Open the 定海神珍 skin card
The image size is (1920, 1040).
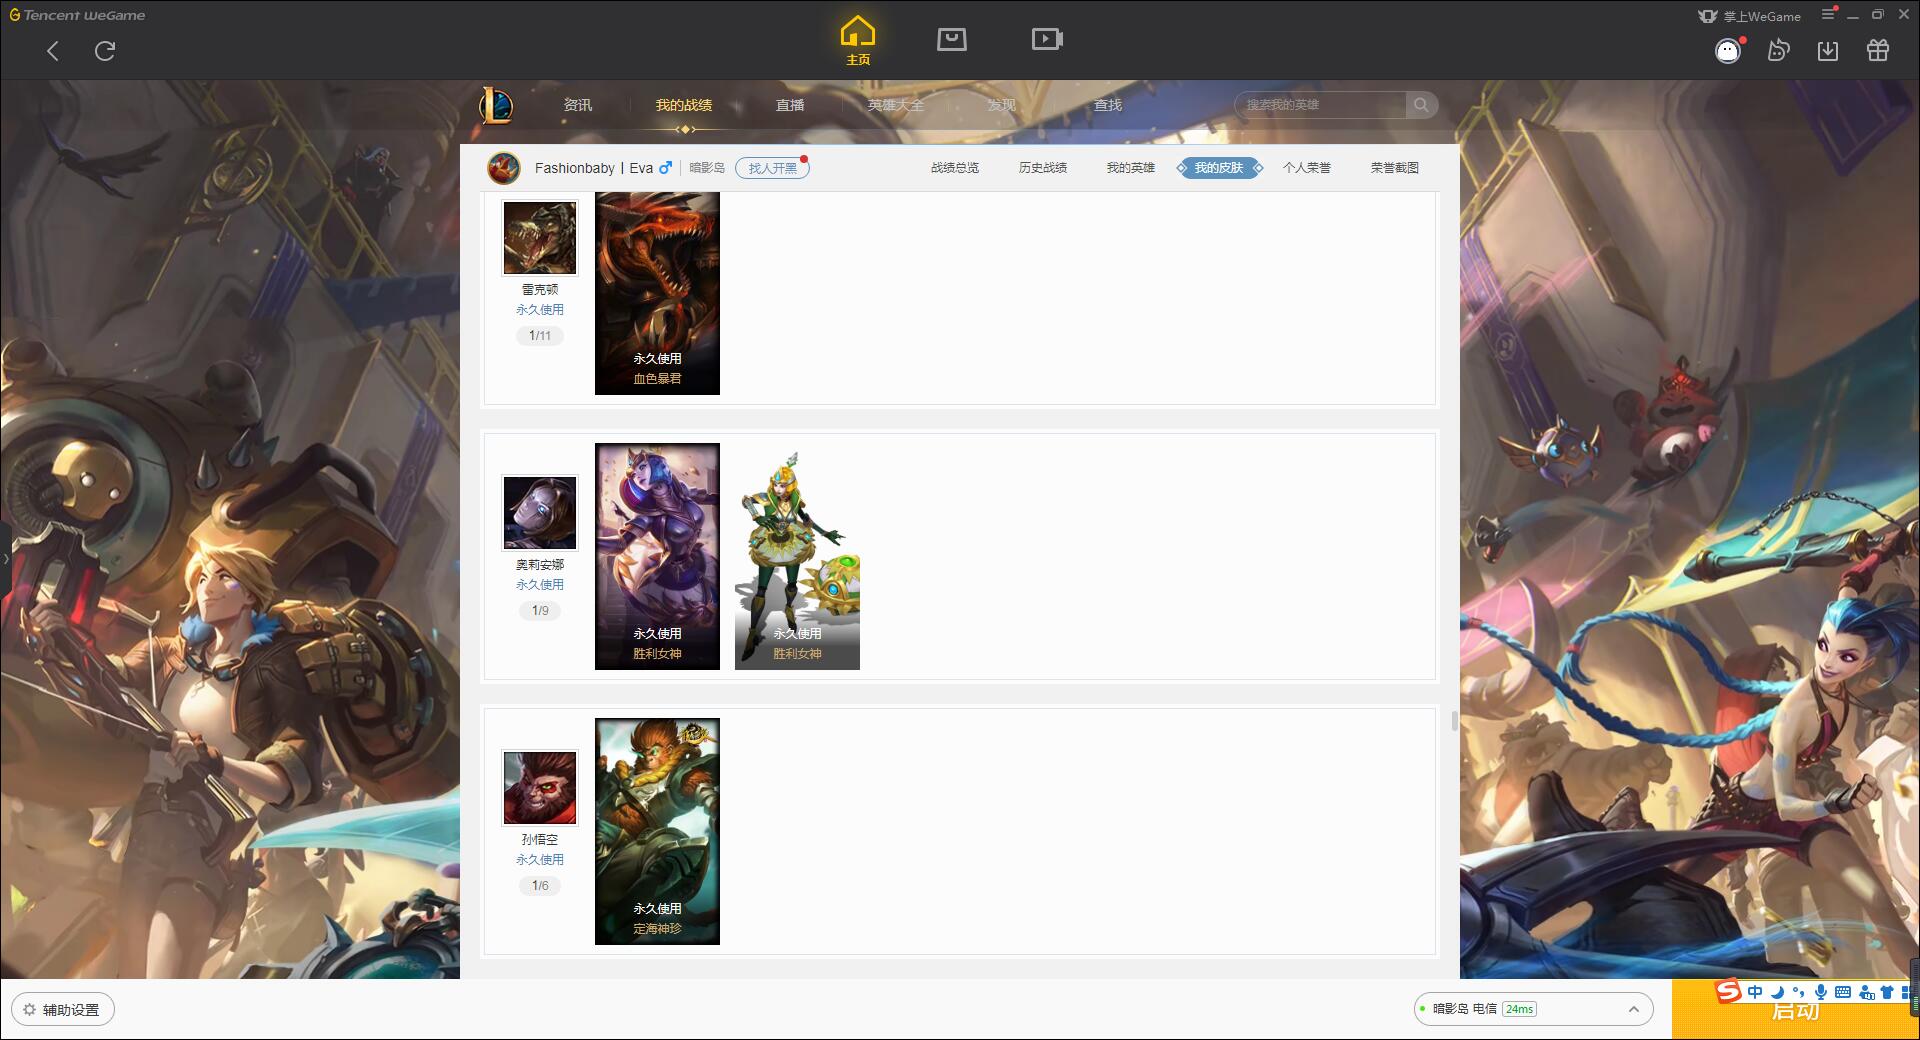coord(657,831)
